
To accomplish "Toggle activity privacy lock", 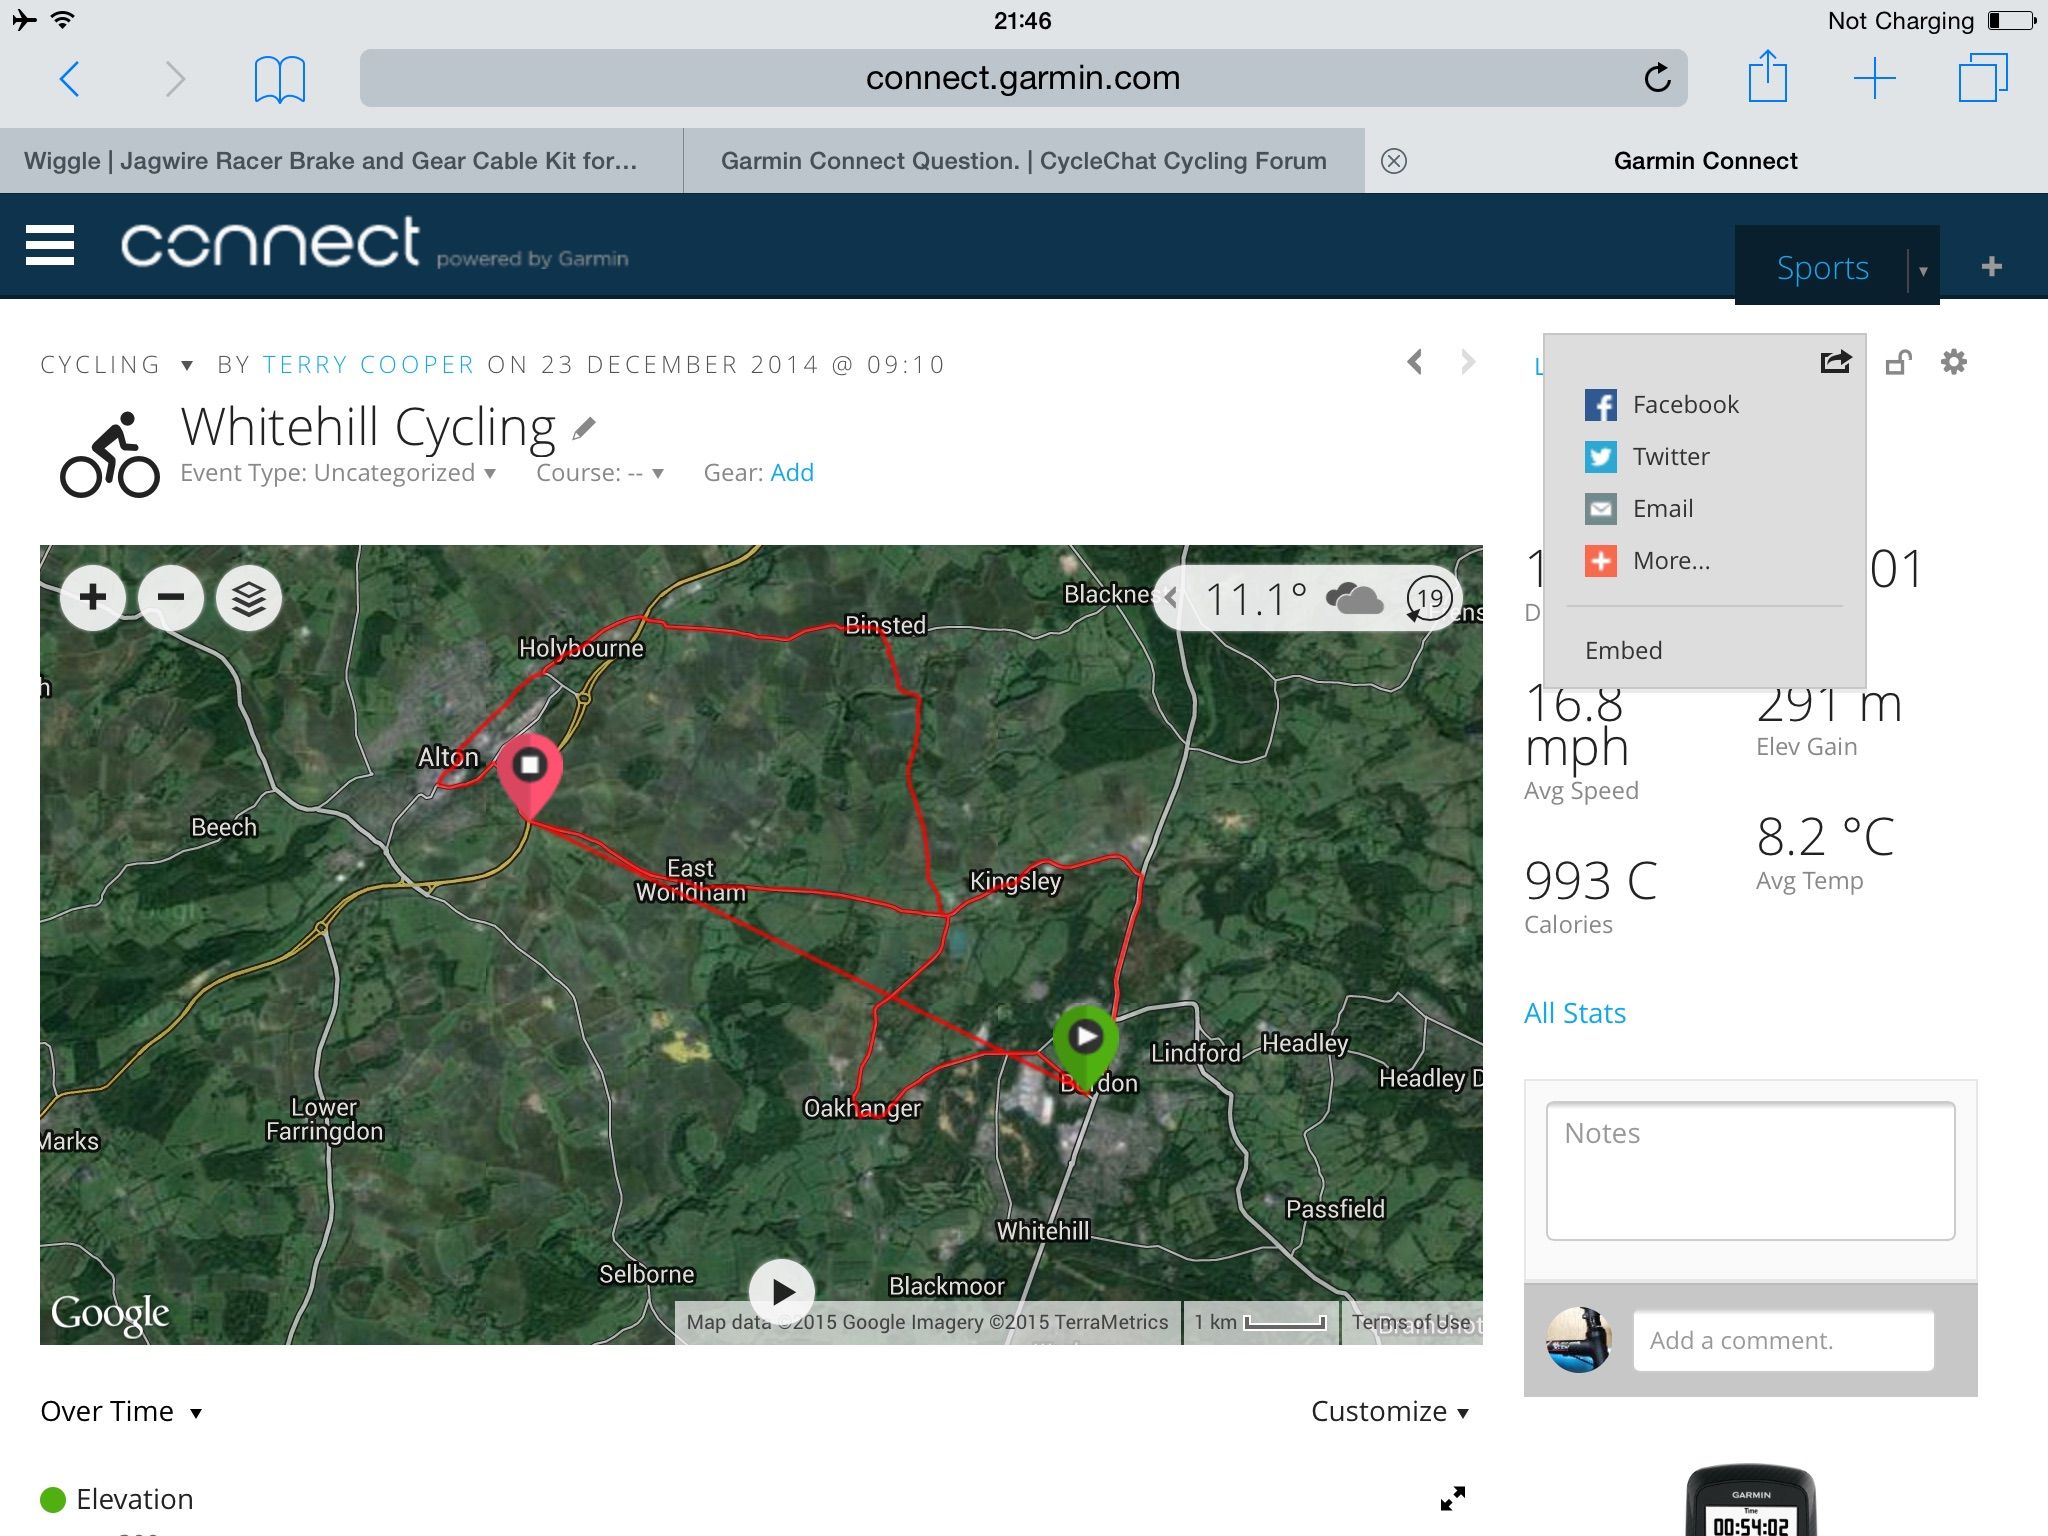I will (1898, 362).
